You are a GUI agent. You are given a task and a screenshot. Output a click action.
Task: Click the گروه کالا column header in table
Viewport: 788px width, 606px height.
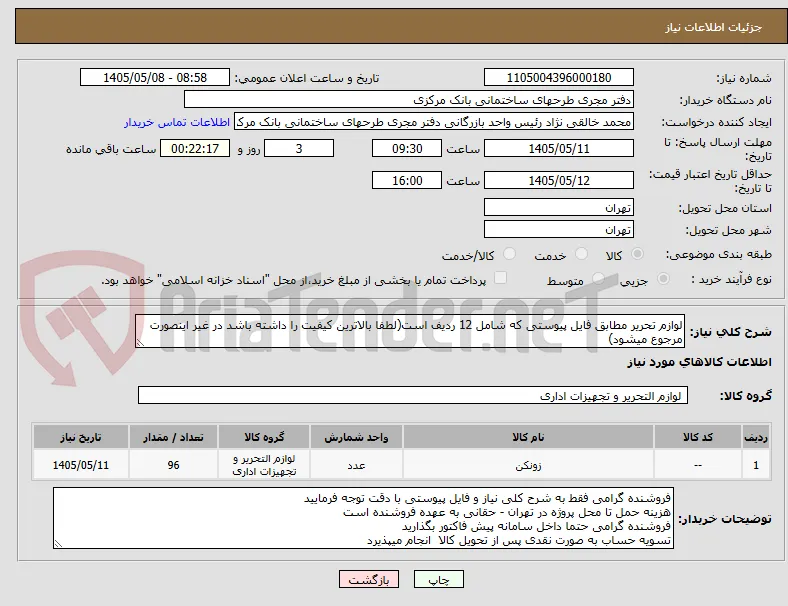coord(264,437)
